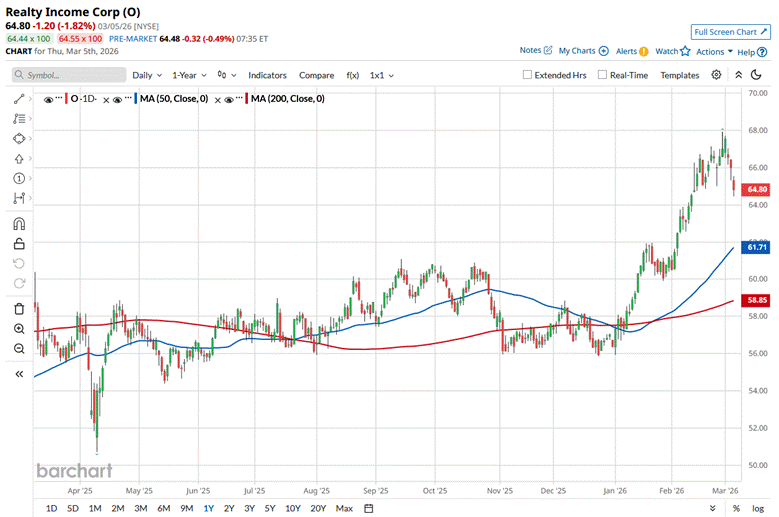Open the Actions dropdown menu

coord(714,51)
